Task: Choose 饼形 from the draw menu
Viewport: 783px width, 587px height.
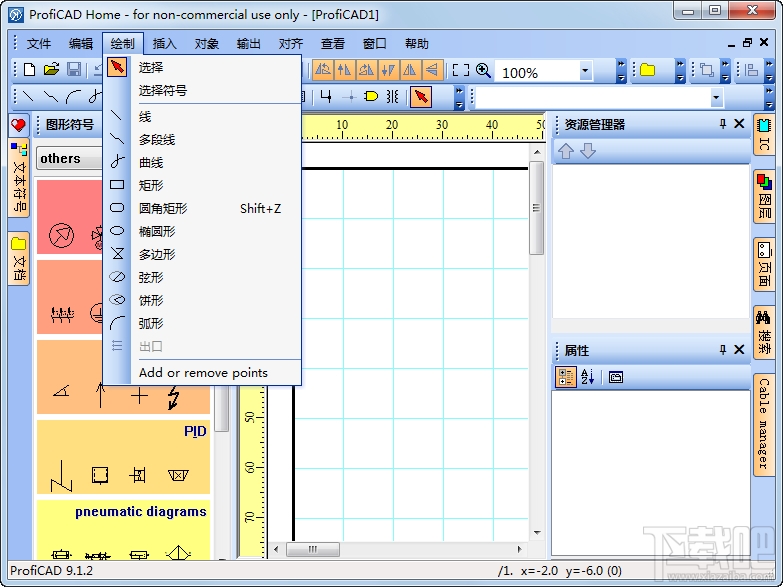Action: [x=202, y=301]
